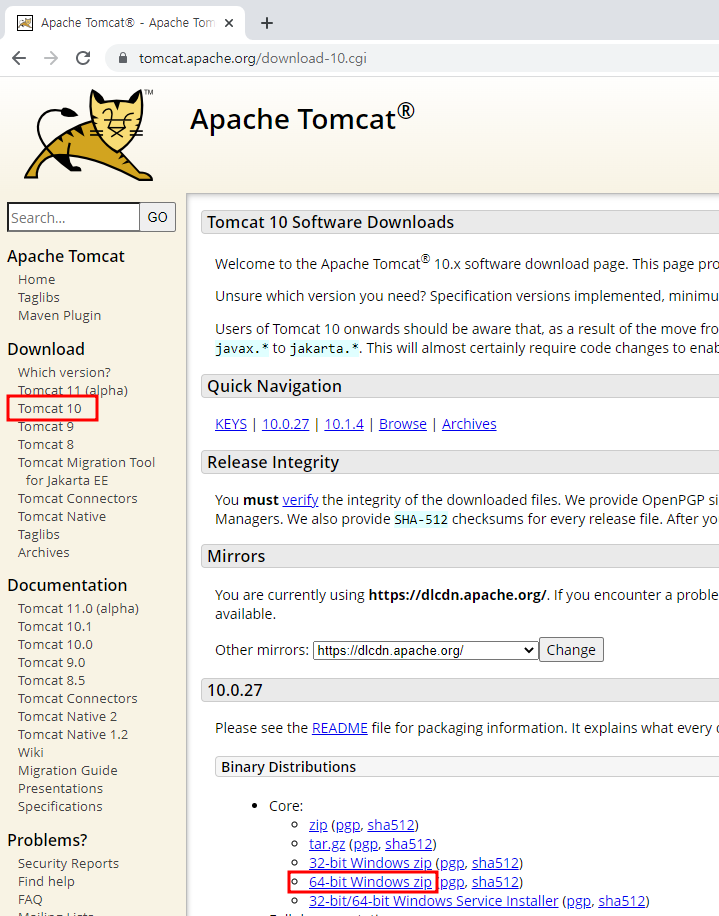Open Tomcat 10 download link
The width and height of the screenshot is (719, 916).
pos(50,408)
